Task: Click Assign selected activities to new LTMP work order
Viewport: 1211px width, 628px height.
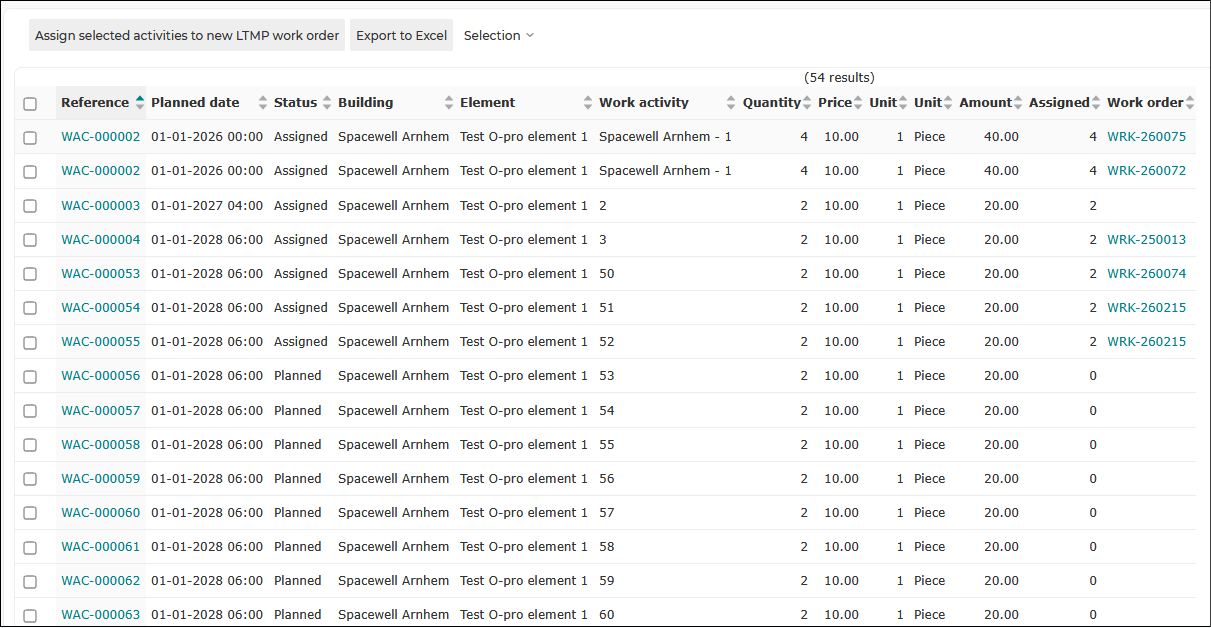Action: click(x=187, y=35)
